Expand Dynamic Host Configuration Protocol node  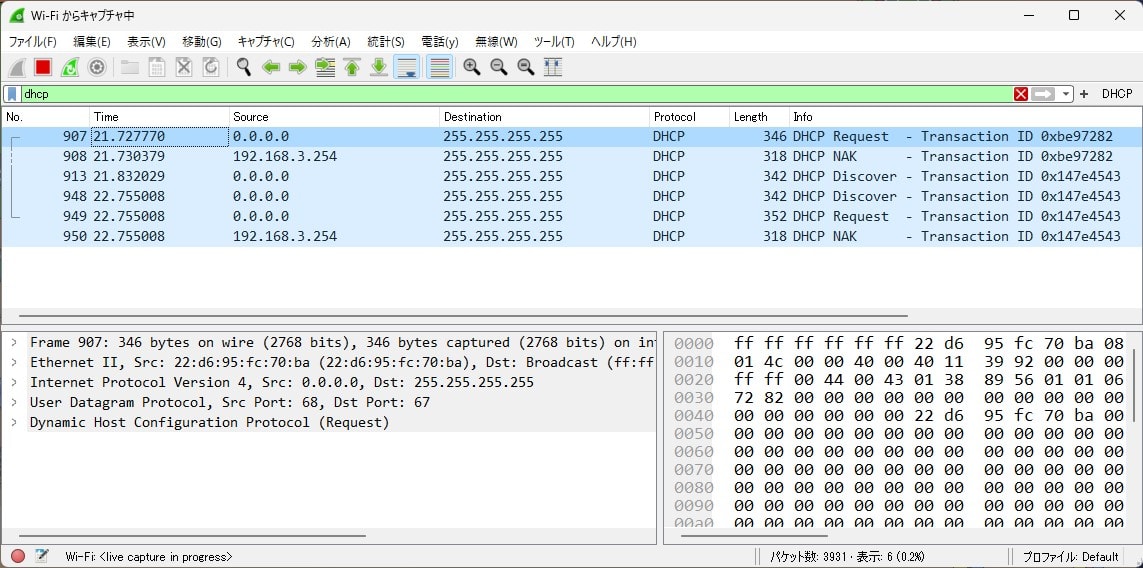[14, 422]
